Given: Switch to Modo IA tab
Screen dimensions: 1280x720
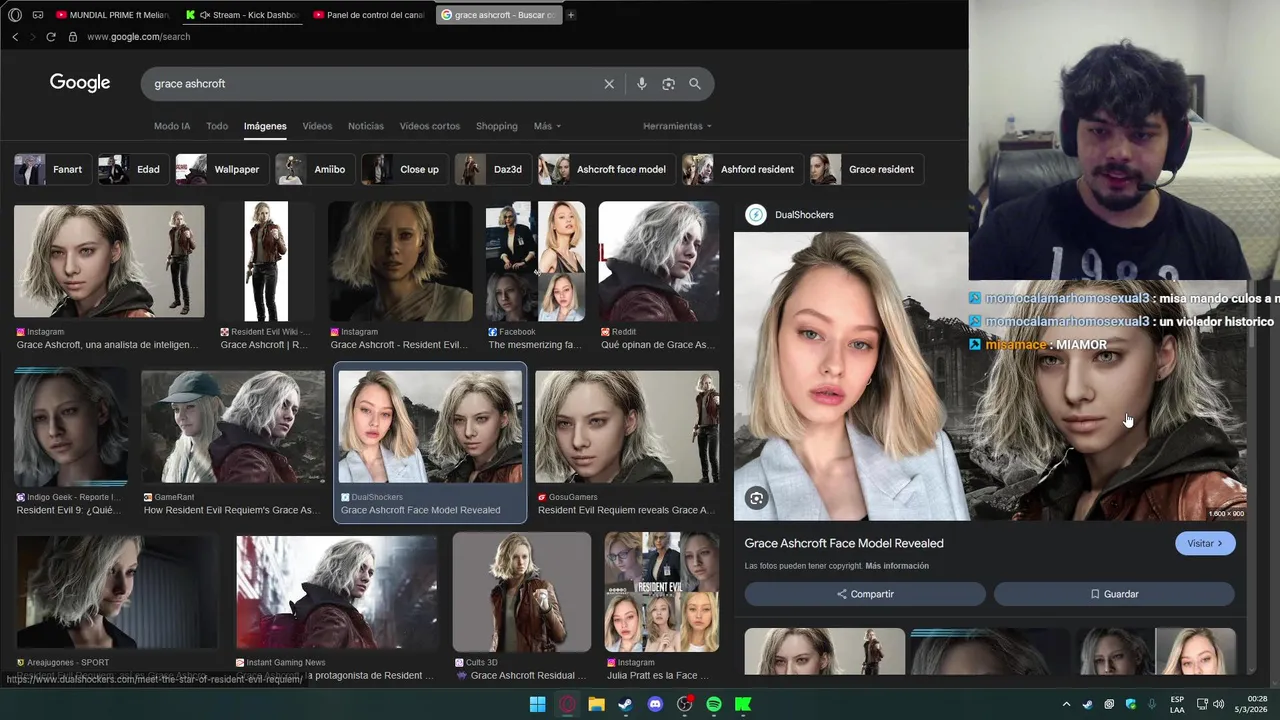Looking at the screenshot, I should tap(172, 126).
